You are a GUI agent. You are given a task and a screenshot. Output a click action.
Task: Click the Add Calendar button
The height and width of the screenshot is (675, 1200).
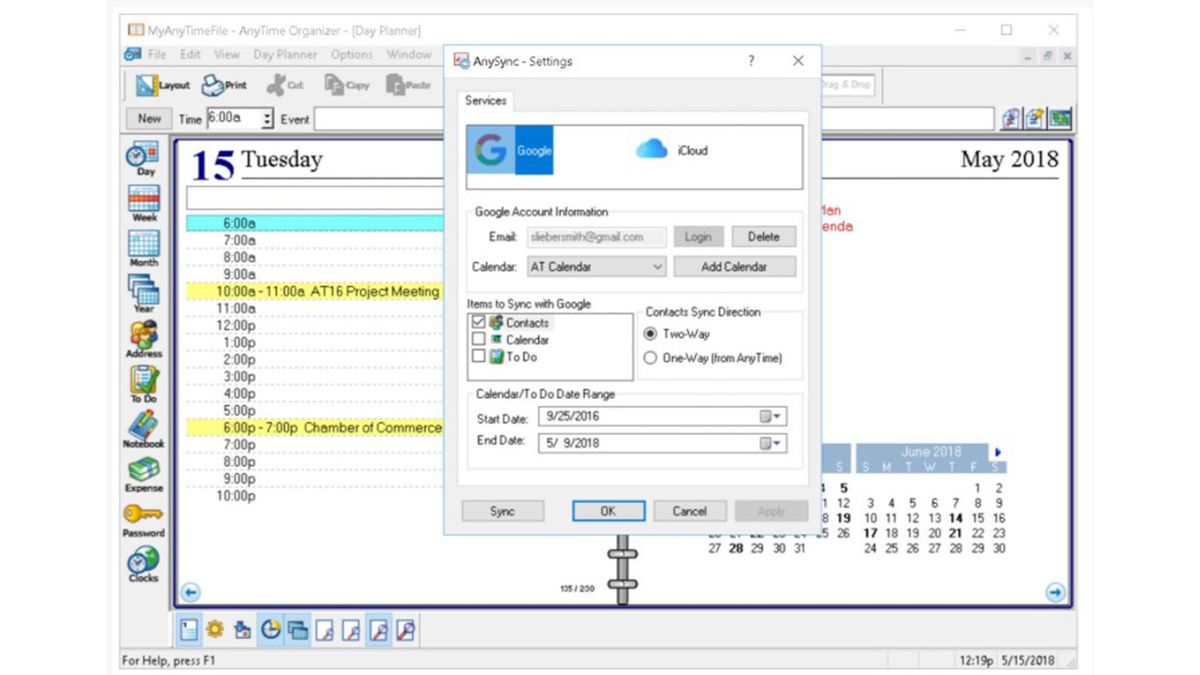click(x=735, y=267)
